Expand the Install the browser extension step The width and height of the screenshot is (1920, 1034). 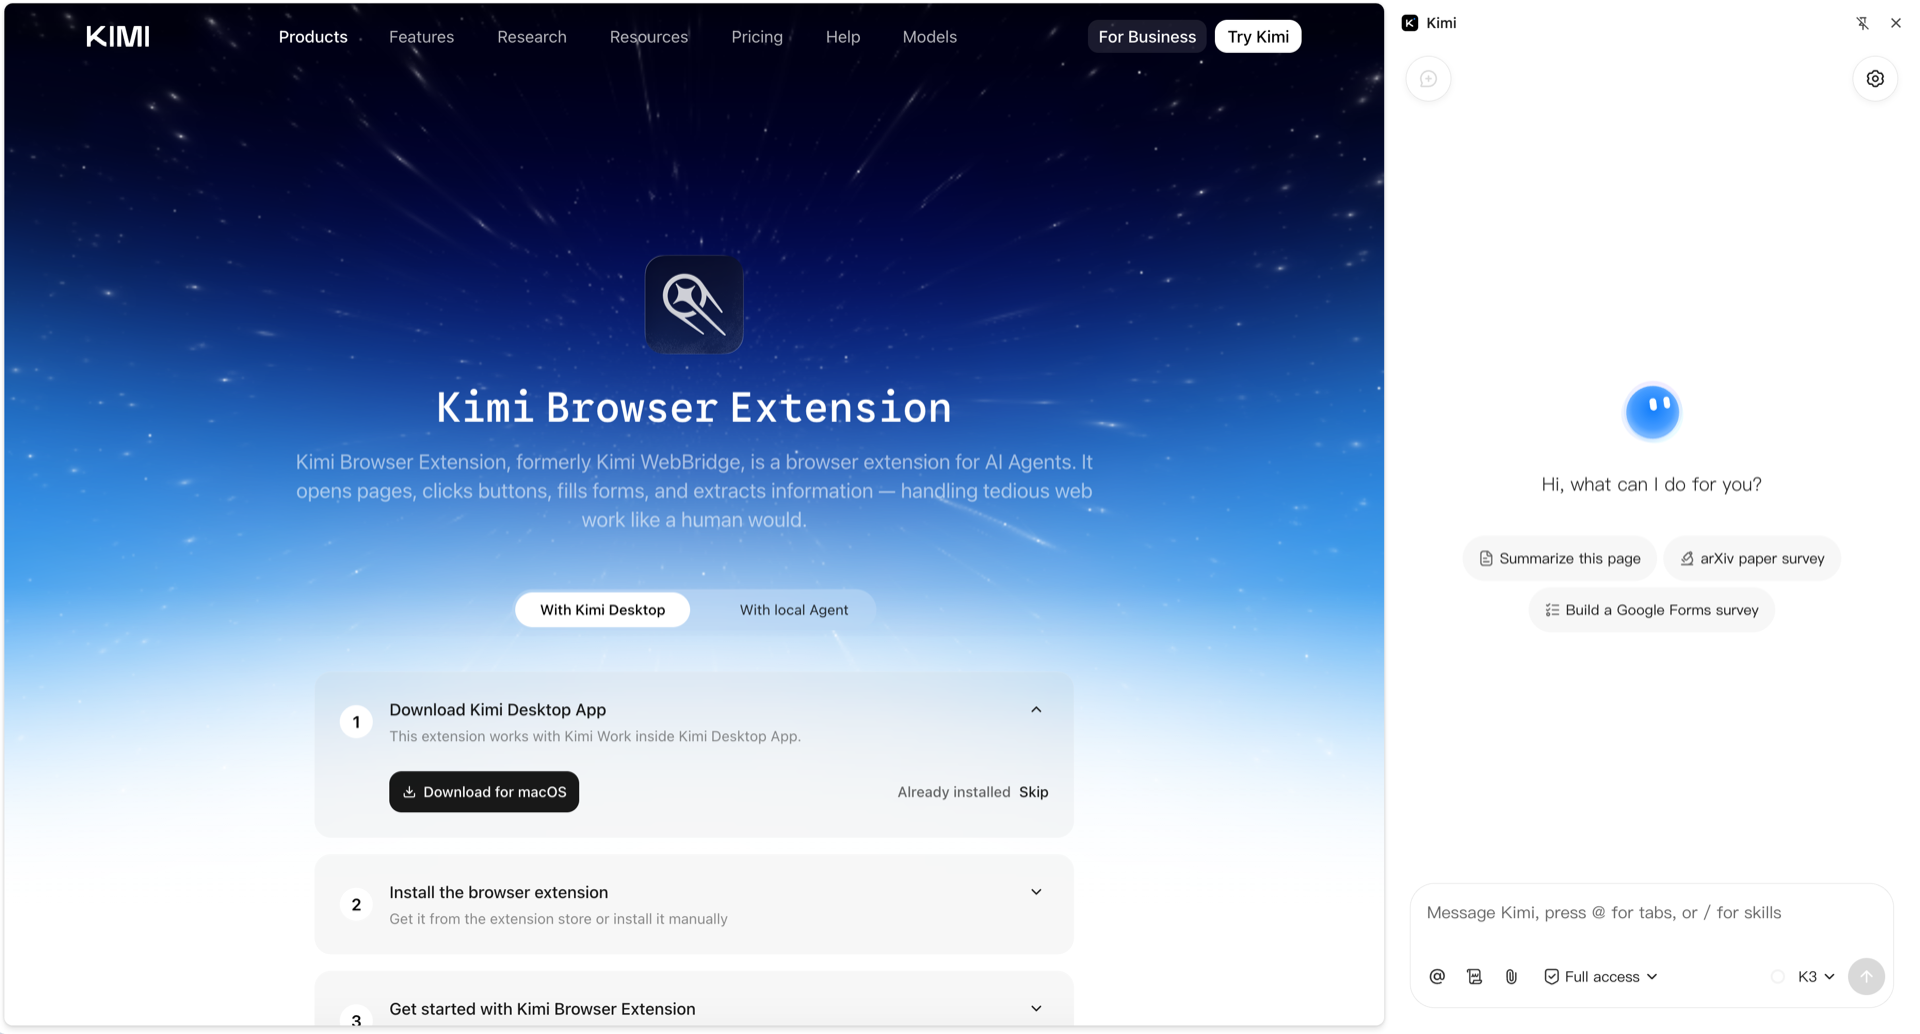pos(1036,892)
